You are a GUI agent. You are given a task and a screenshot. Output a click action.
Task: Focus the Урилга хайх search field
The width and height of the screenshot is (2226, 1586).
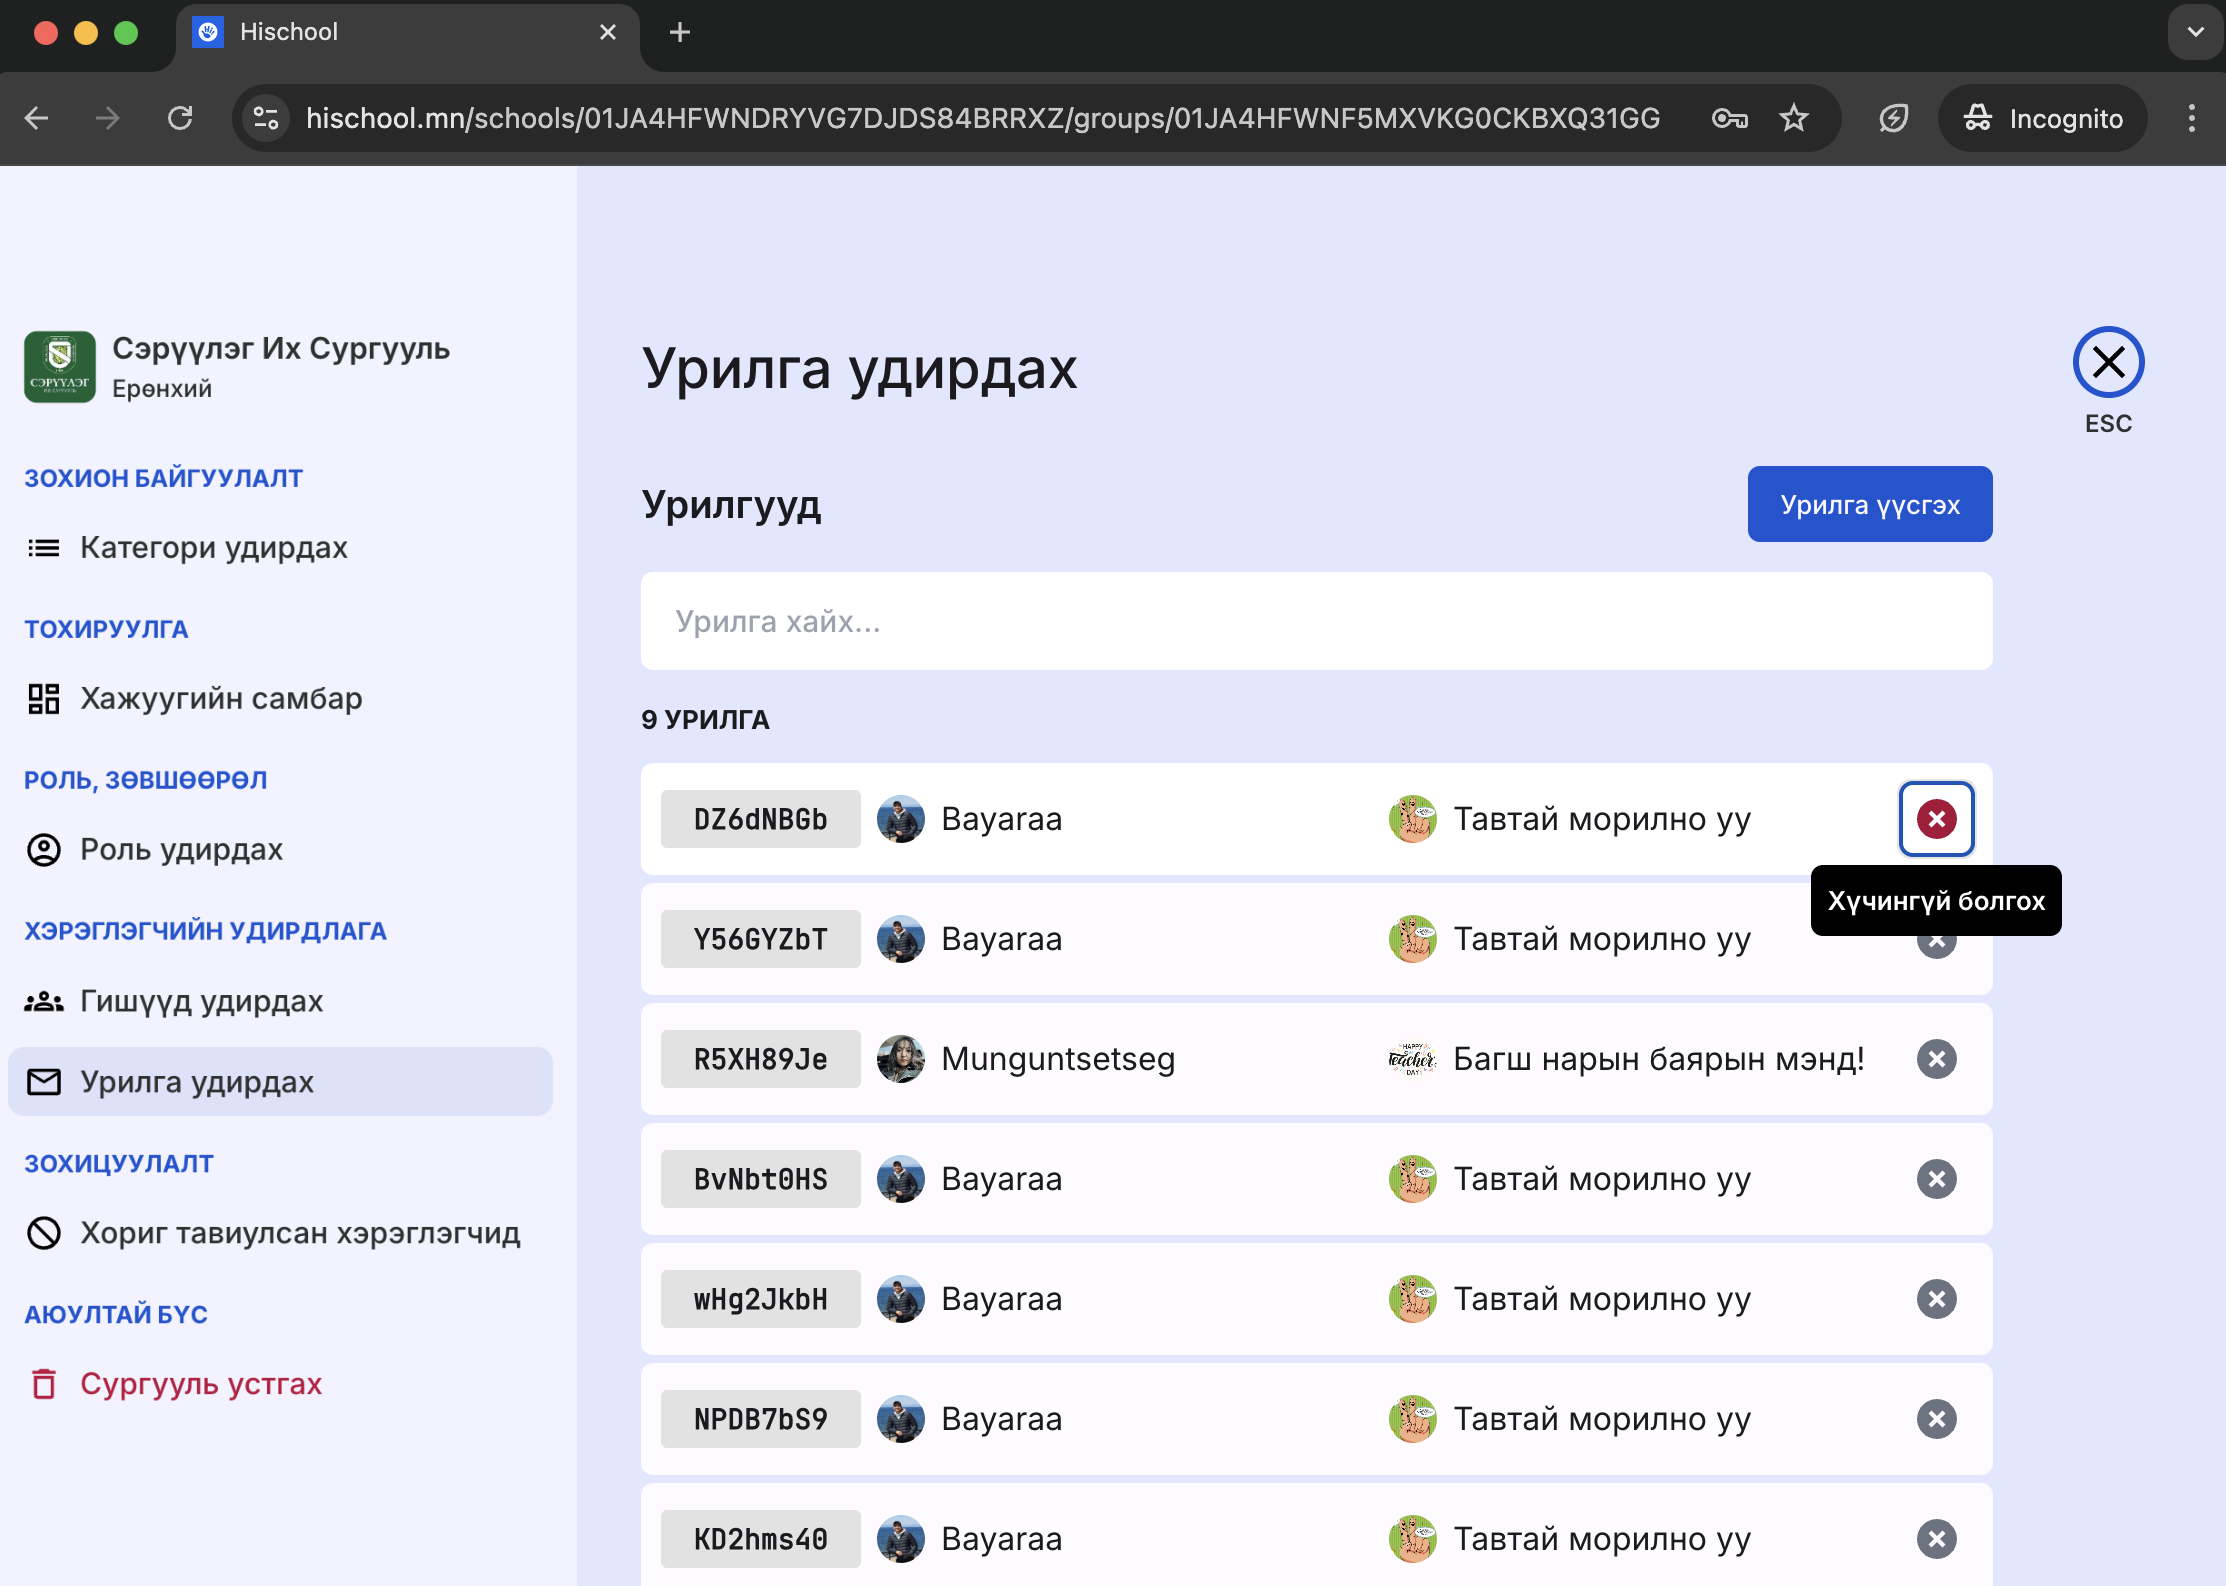(1316, 621)
